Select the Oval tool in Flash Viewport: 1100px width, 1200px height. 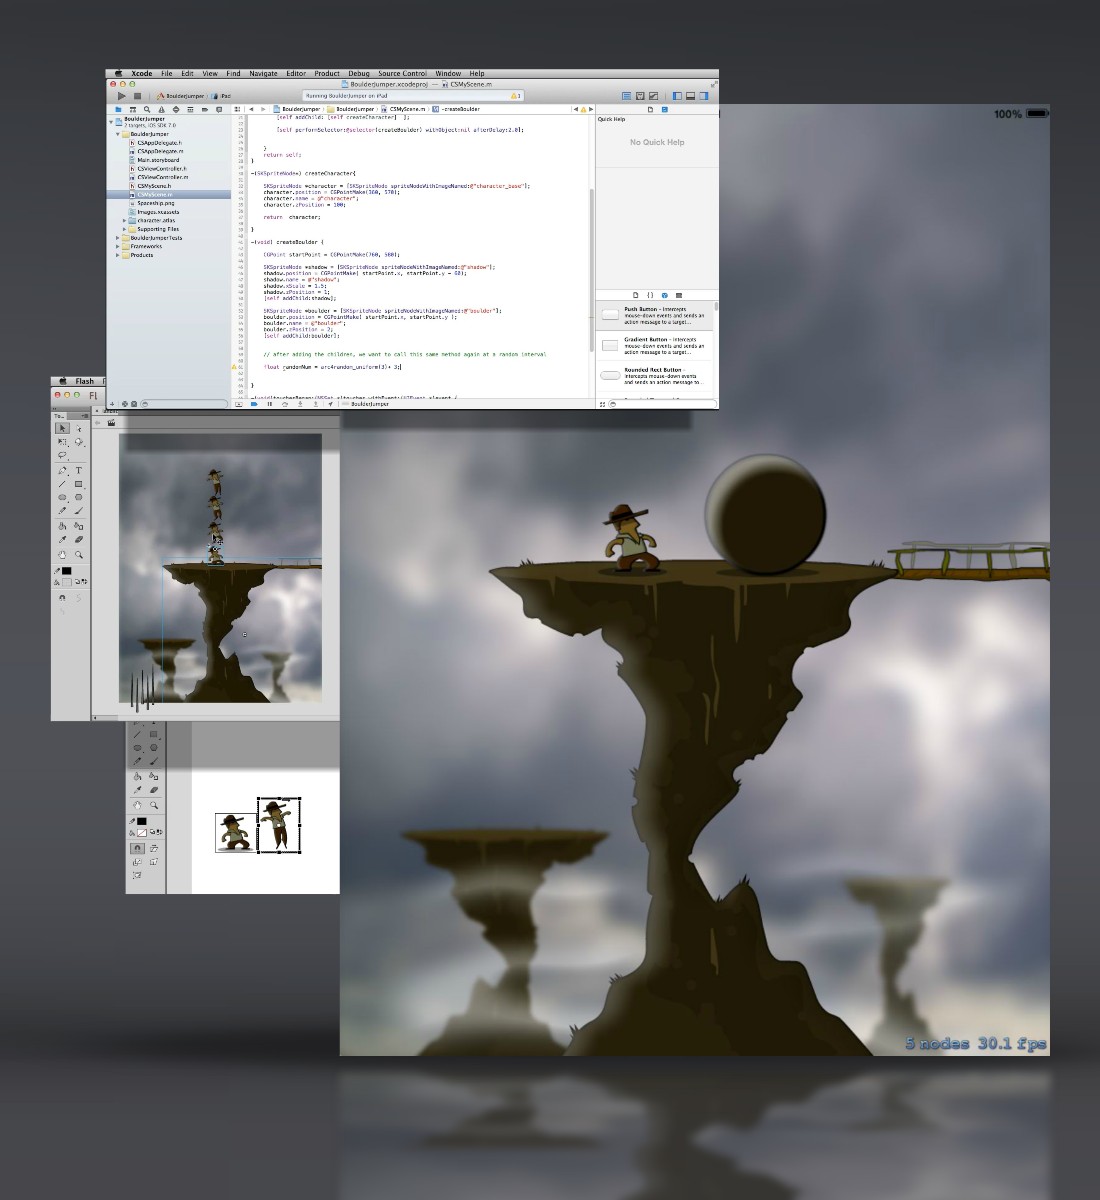(x=62, y=497)
